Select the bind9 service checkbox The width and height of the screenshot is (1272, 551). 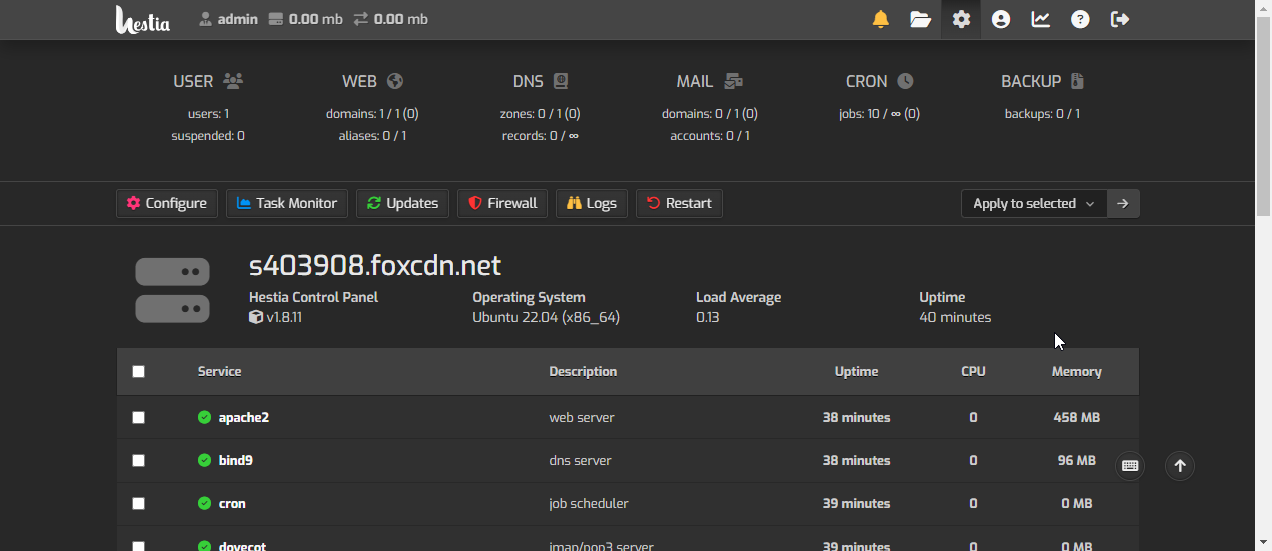[138, 460]
